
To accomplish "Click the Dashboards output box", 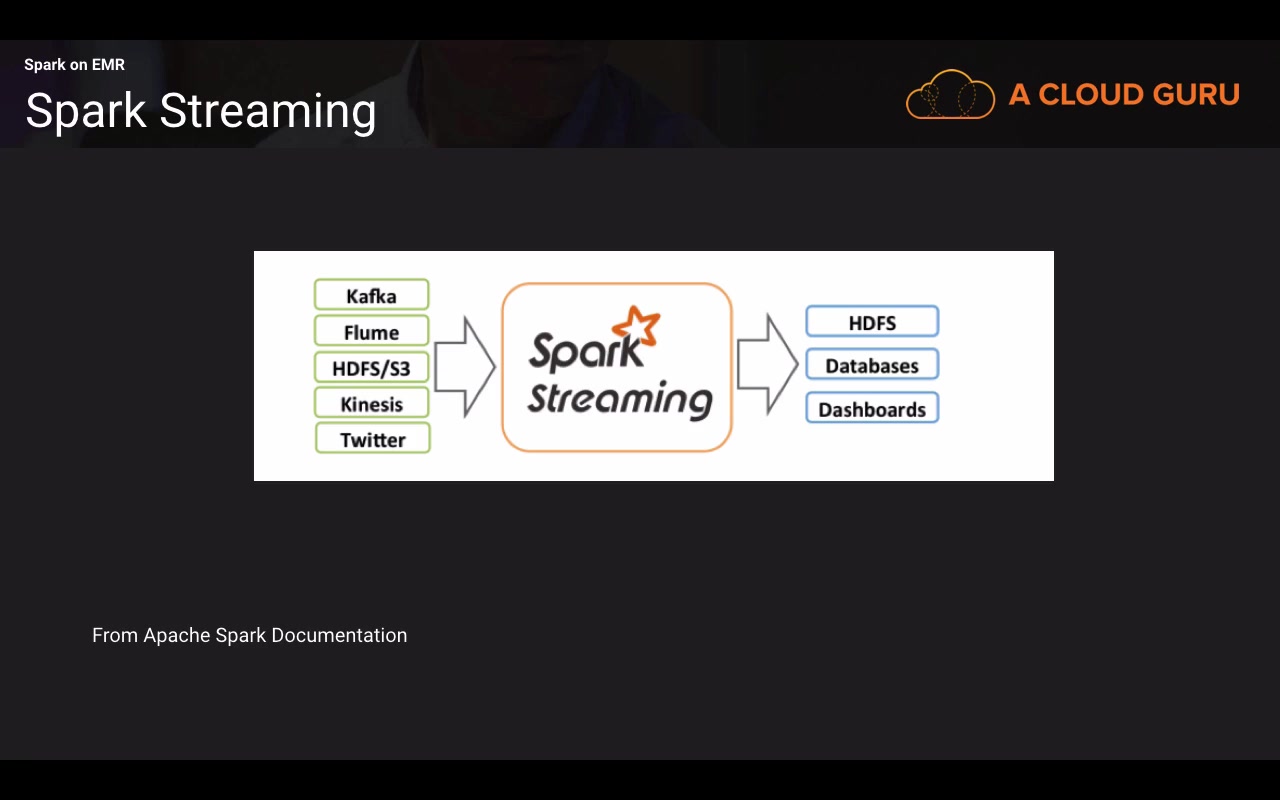I will tap(872, 408).
